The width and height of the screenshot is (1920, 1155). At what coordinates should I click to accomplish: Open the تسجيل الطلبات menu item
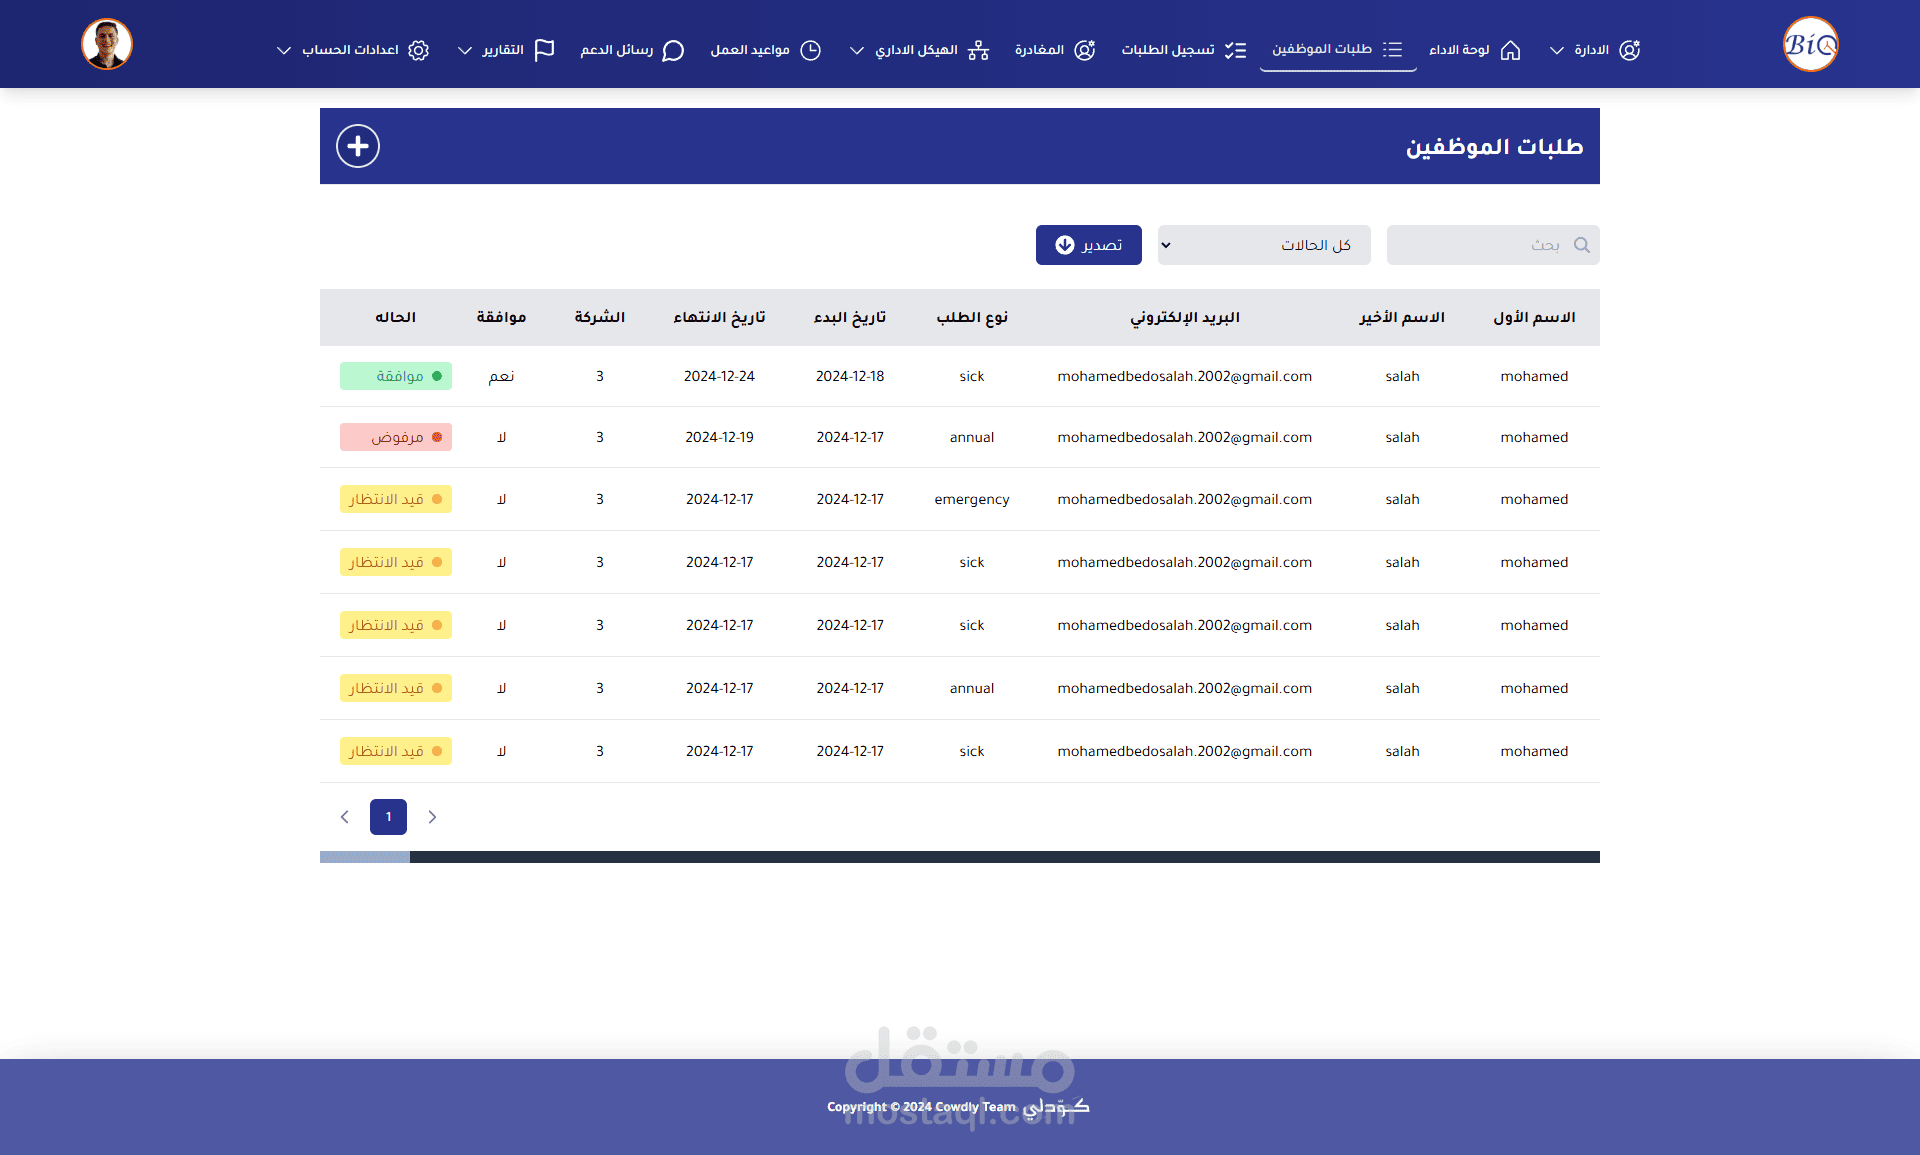[1184, 50]
